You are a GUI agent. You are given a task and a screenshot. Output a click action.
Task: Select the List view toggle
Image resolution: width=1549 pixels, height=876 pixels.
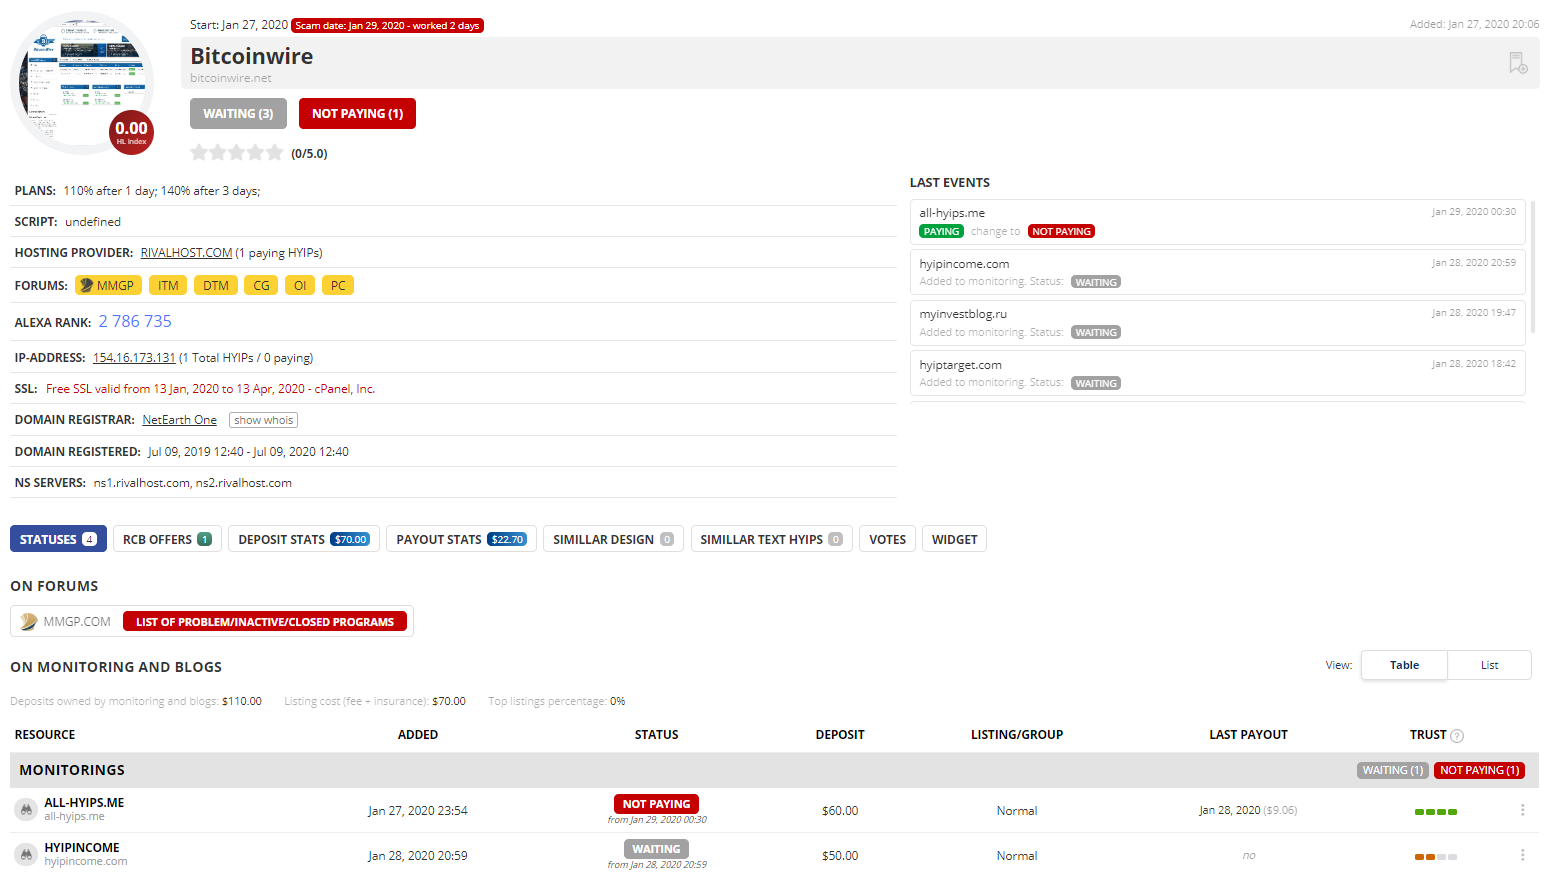click(1489, 665)
